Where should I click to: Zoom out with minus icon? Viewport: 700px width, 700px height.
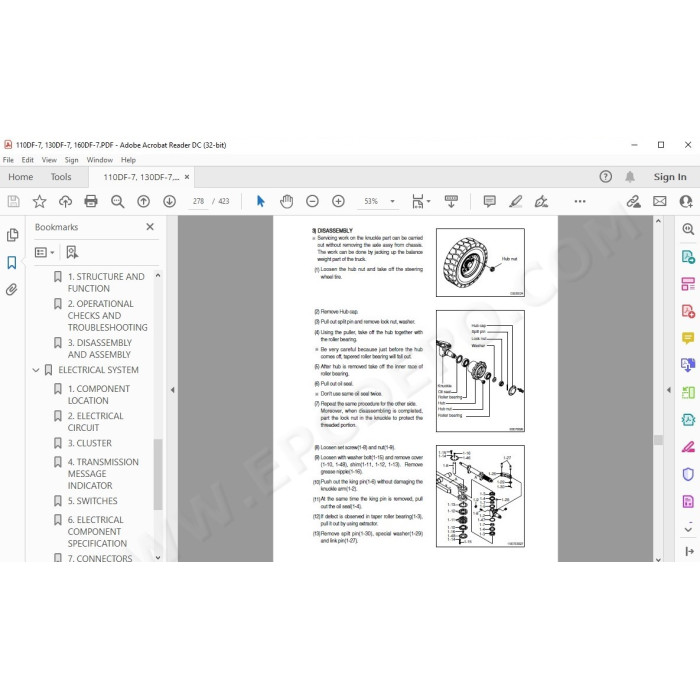click(312, 201)
